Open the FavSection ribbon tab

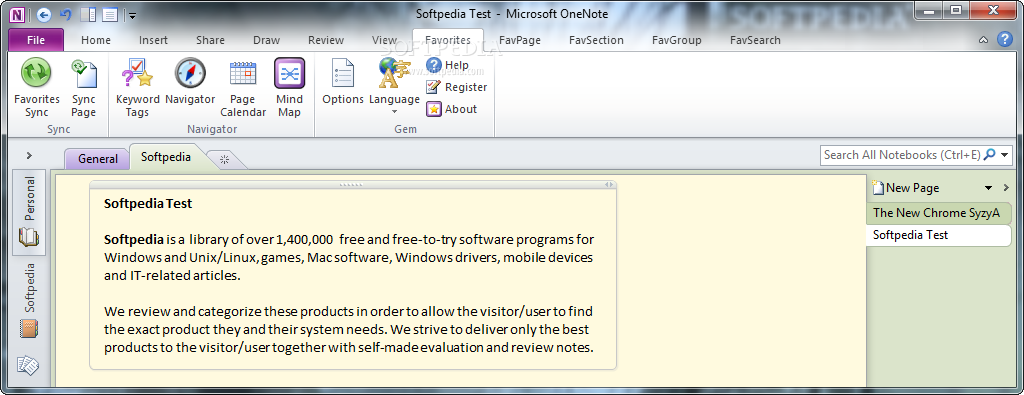[596, 40]
